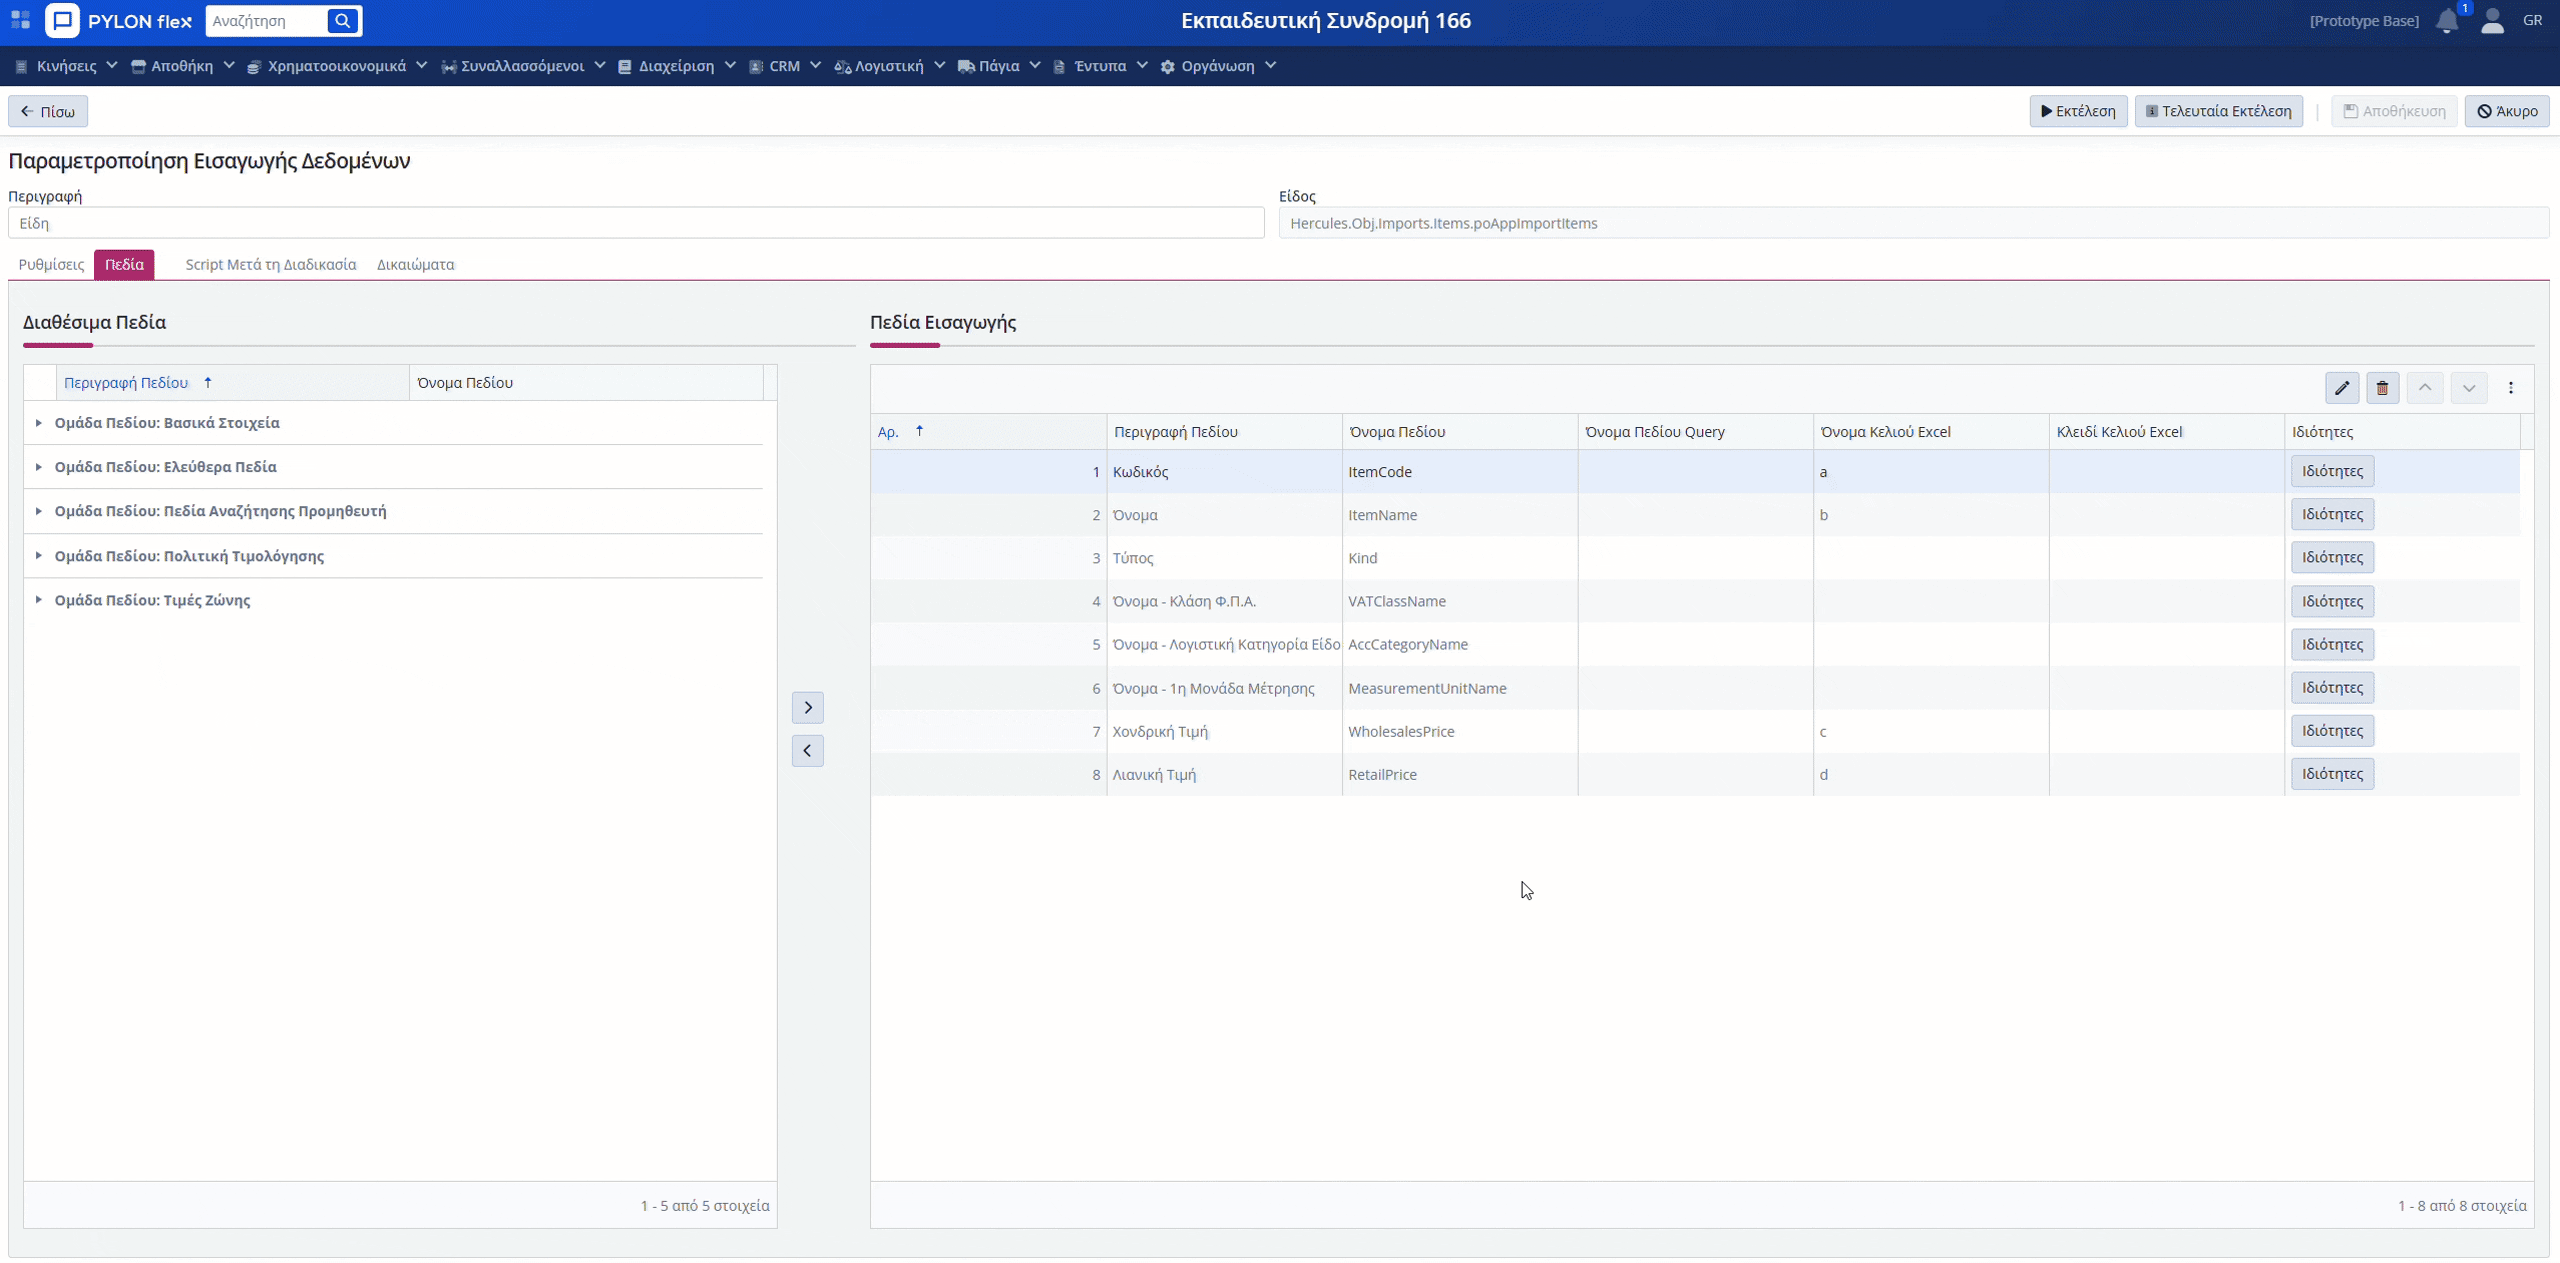Expand Ομάδα Πεδίου: Ελεύθερα Πεδία

pyautogui.click(x=38, y=467)
